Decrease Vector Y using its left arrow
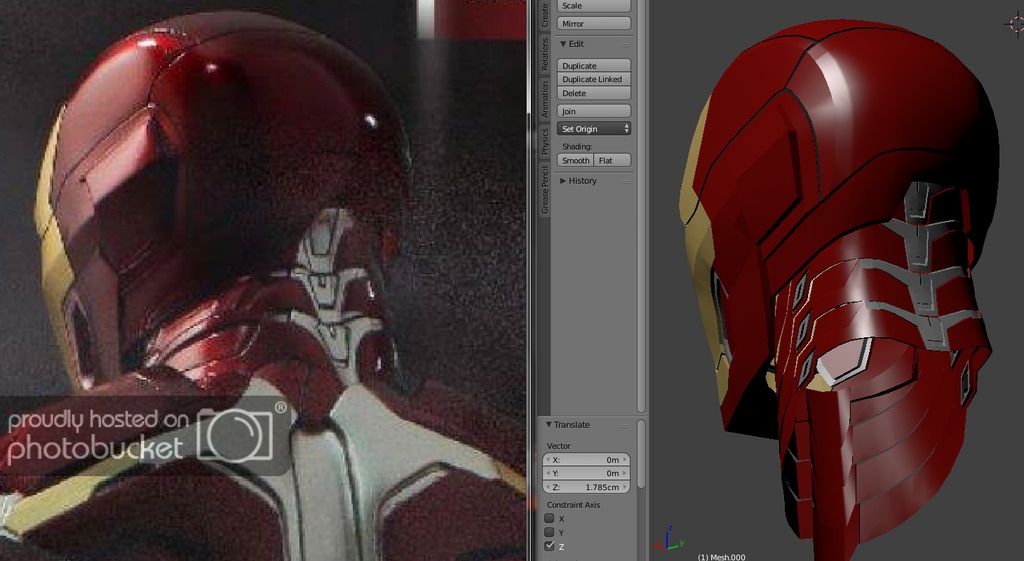This screenshot has width=1024, height=561. coord(547,473)
